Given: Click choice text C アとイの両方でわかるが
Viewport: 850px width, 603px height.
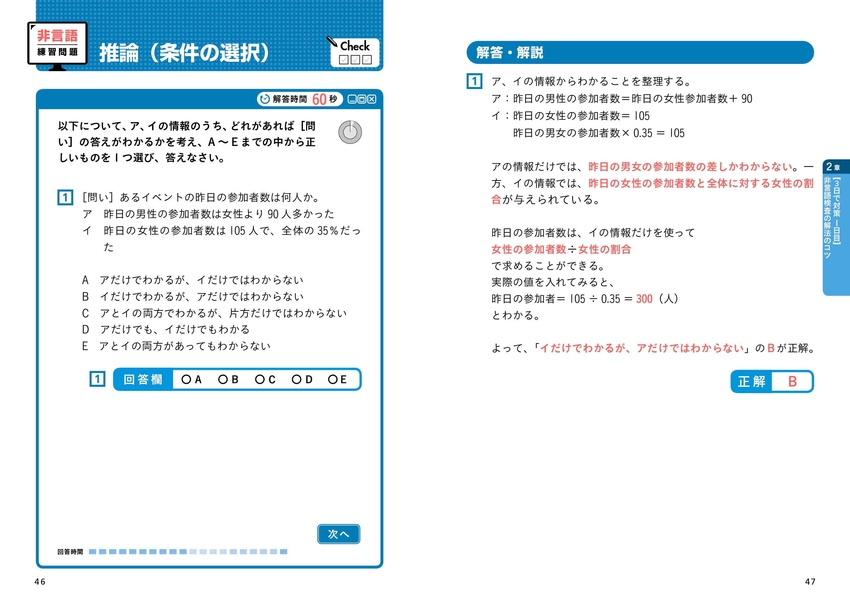Looking at the screenshot, I should coord(214,313).
